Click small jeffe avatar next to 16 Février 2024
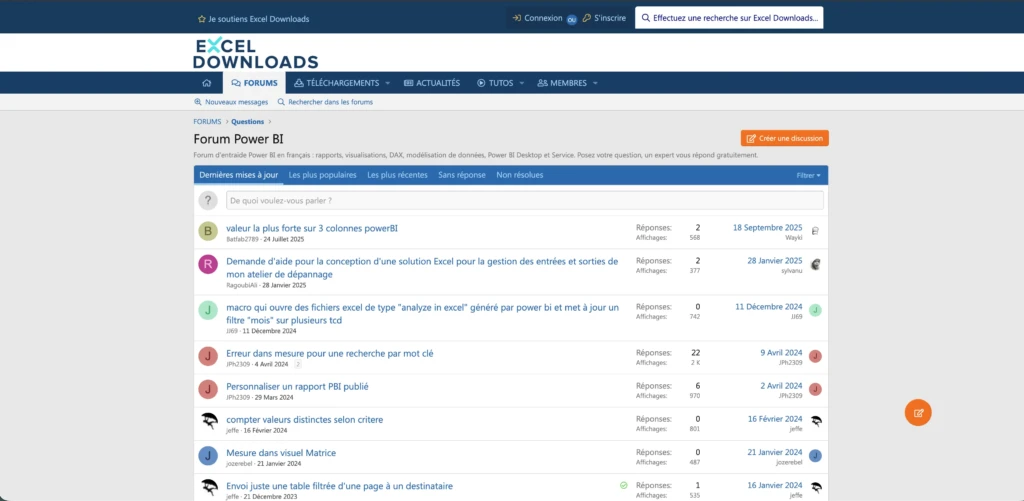 click(815, 422)
